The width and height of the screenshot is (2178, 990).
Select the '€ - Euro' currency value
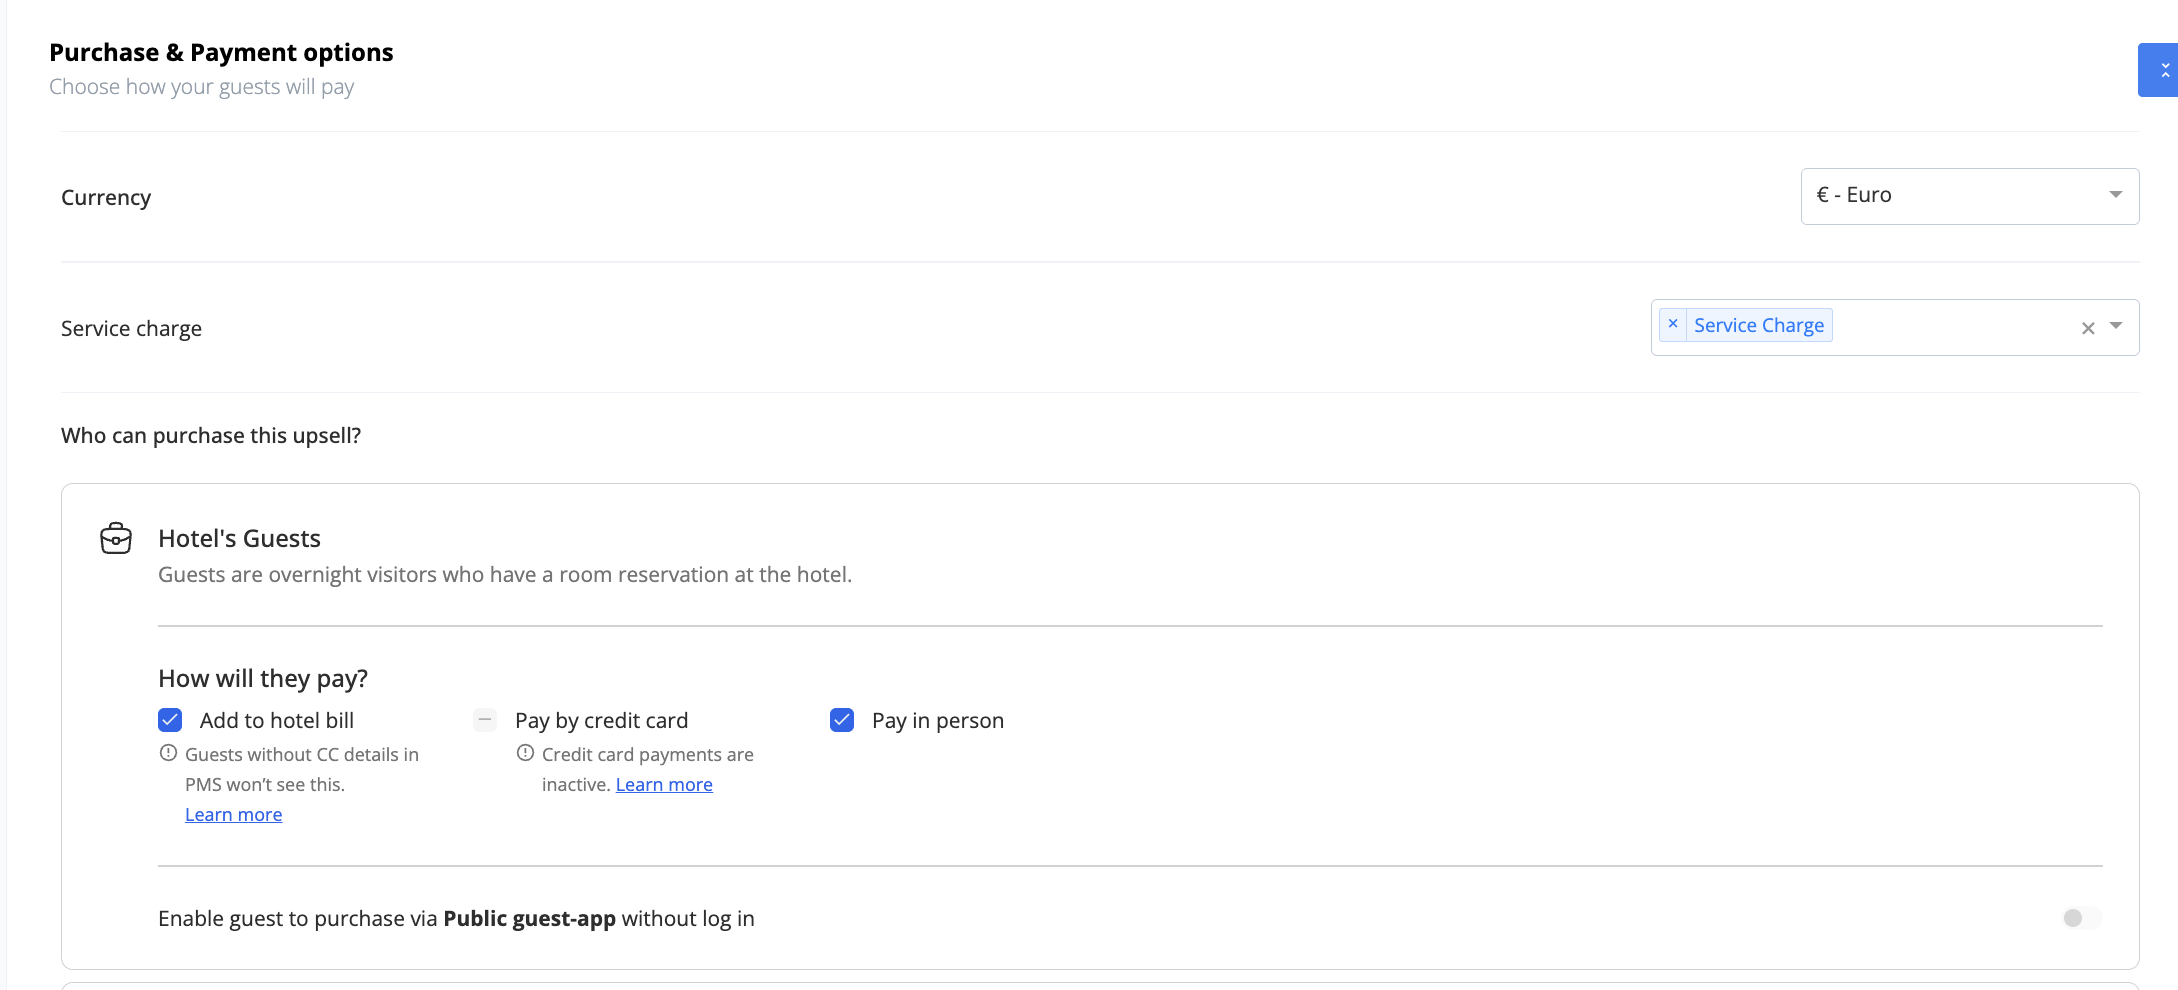click(1854, 195)
